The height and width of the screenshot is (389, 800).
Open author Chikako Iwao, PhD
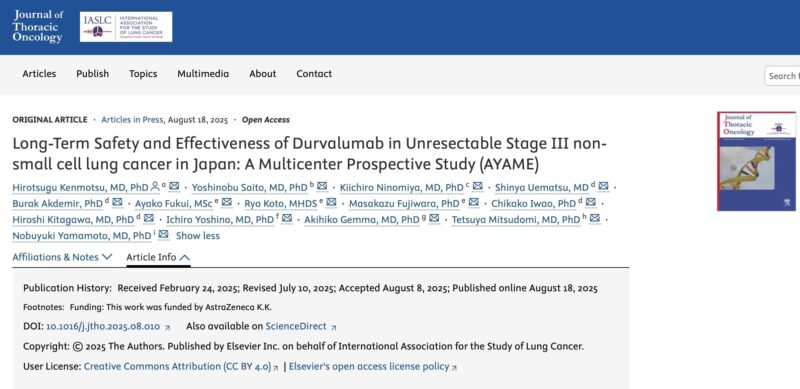tap(533, 204)
